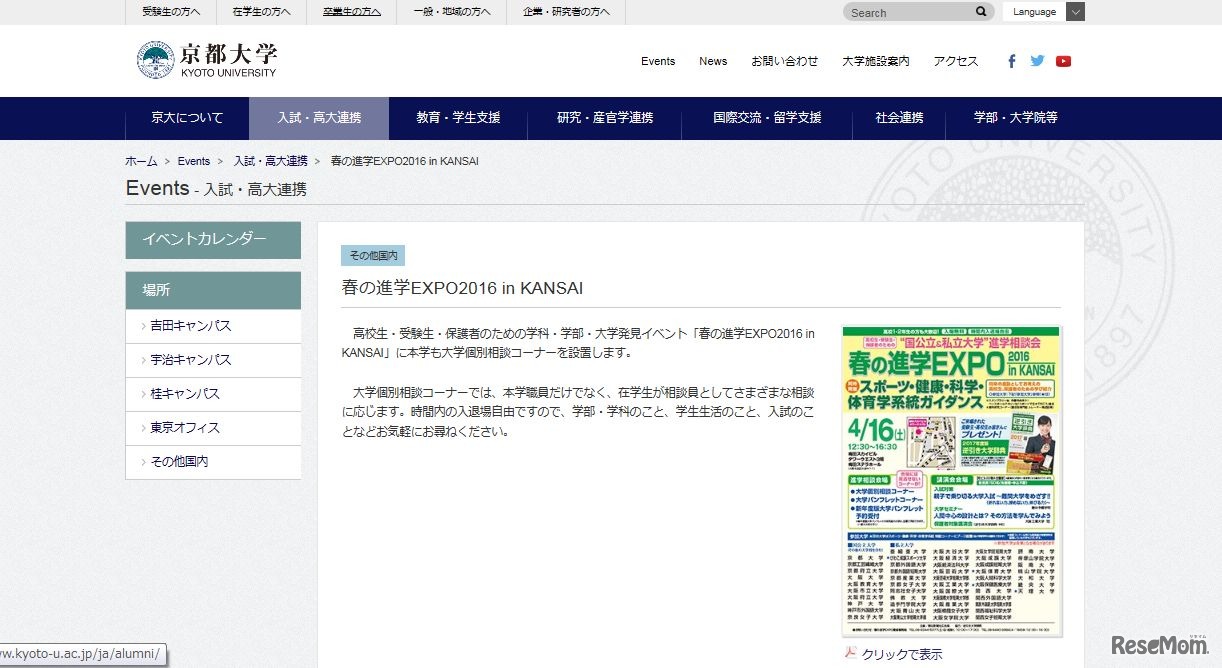Go to the header Events link
Image resolution: width=1222 pixels, height=668 pixels.
click(658, 61)
